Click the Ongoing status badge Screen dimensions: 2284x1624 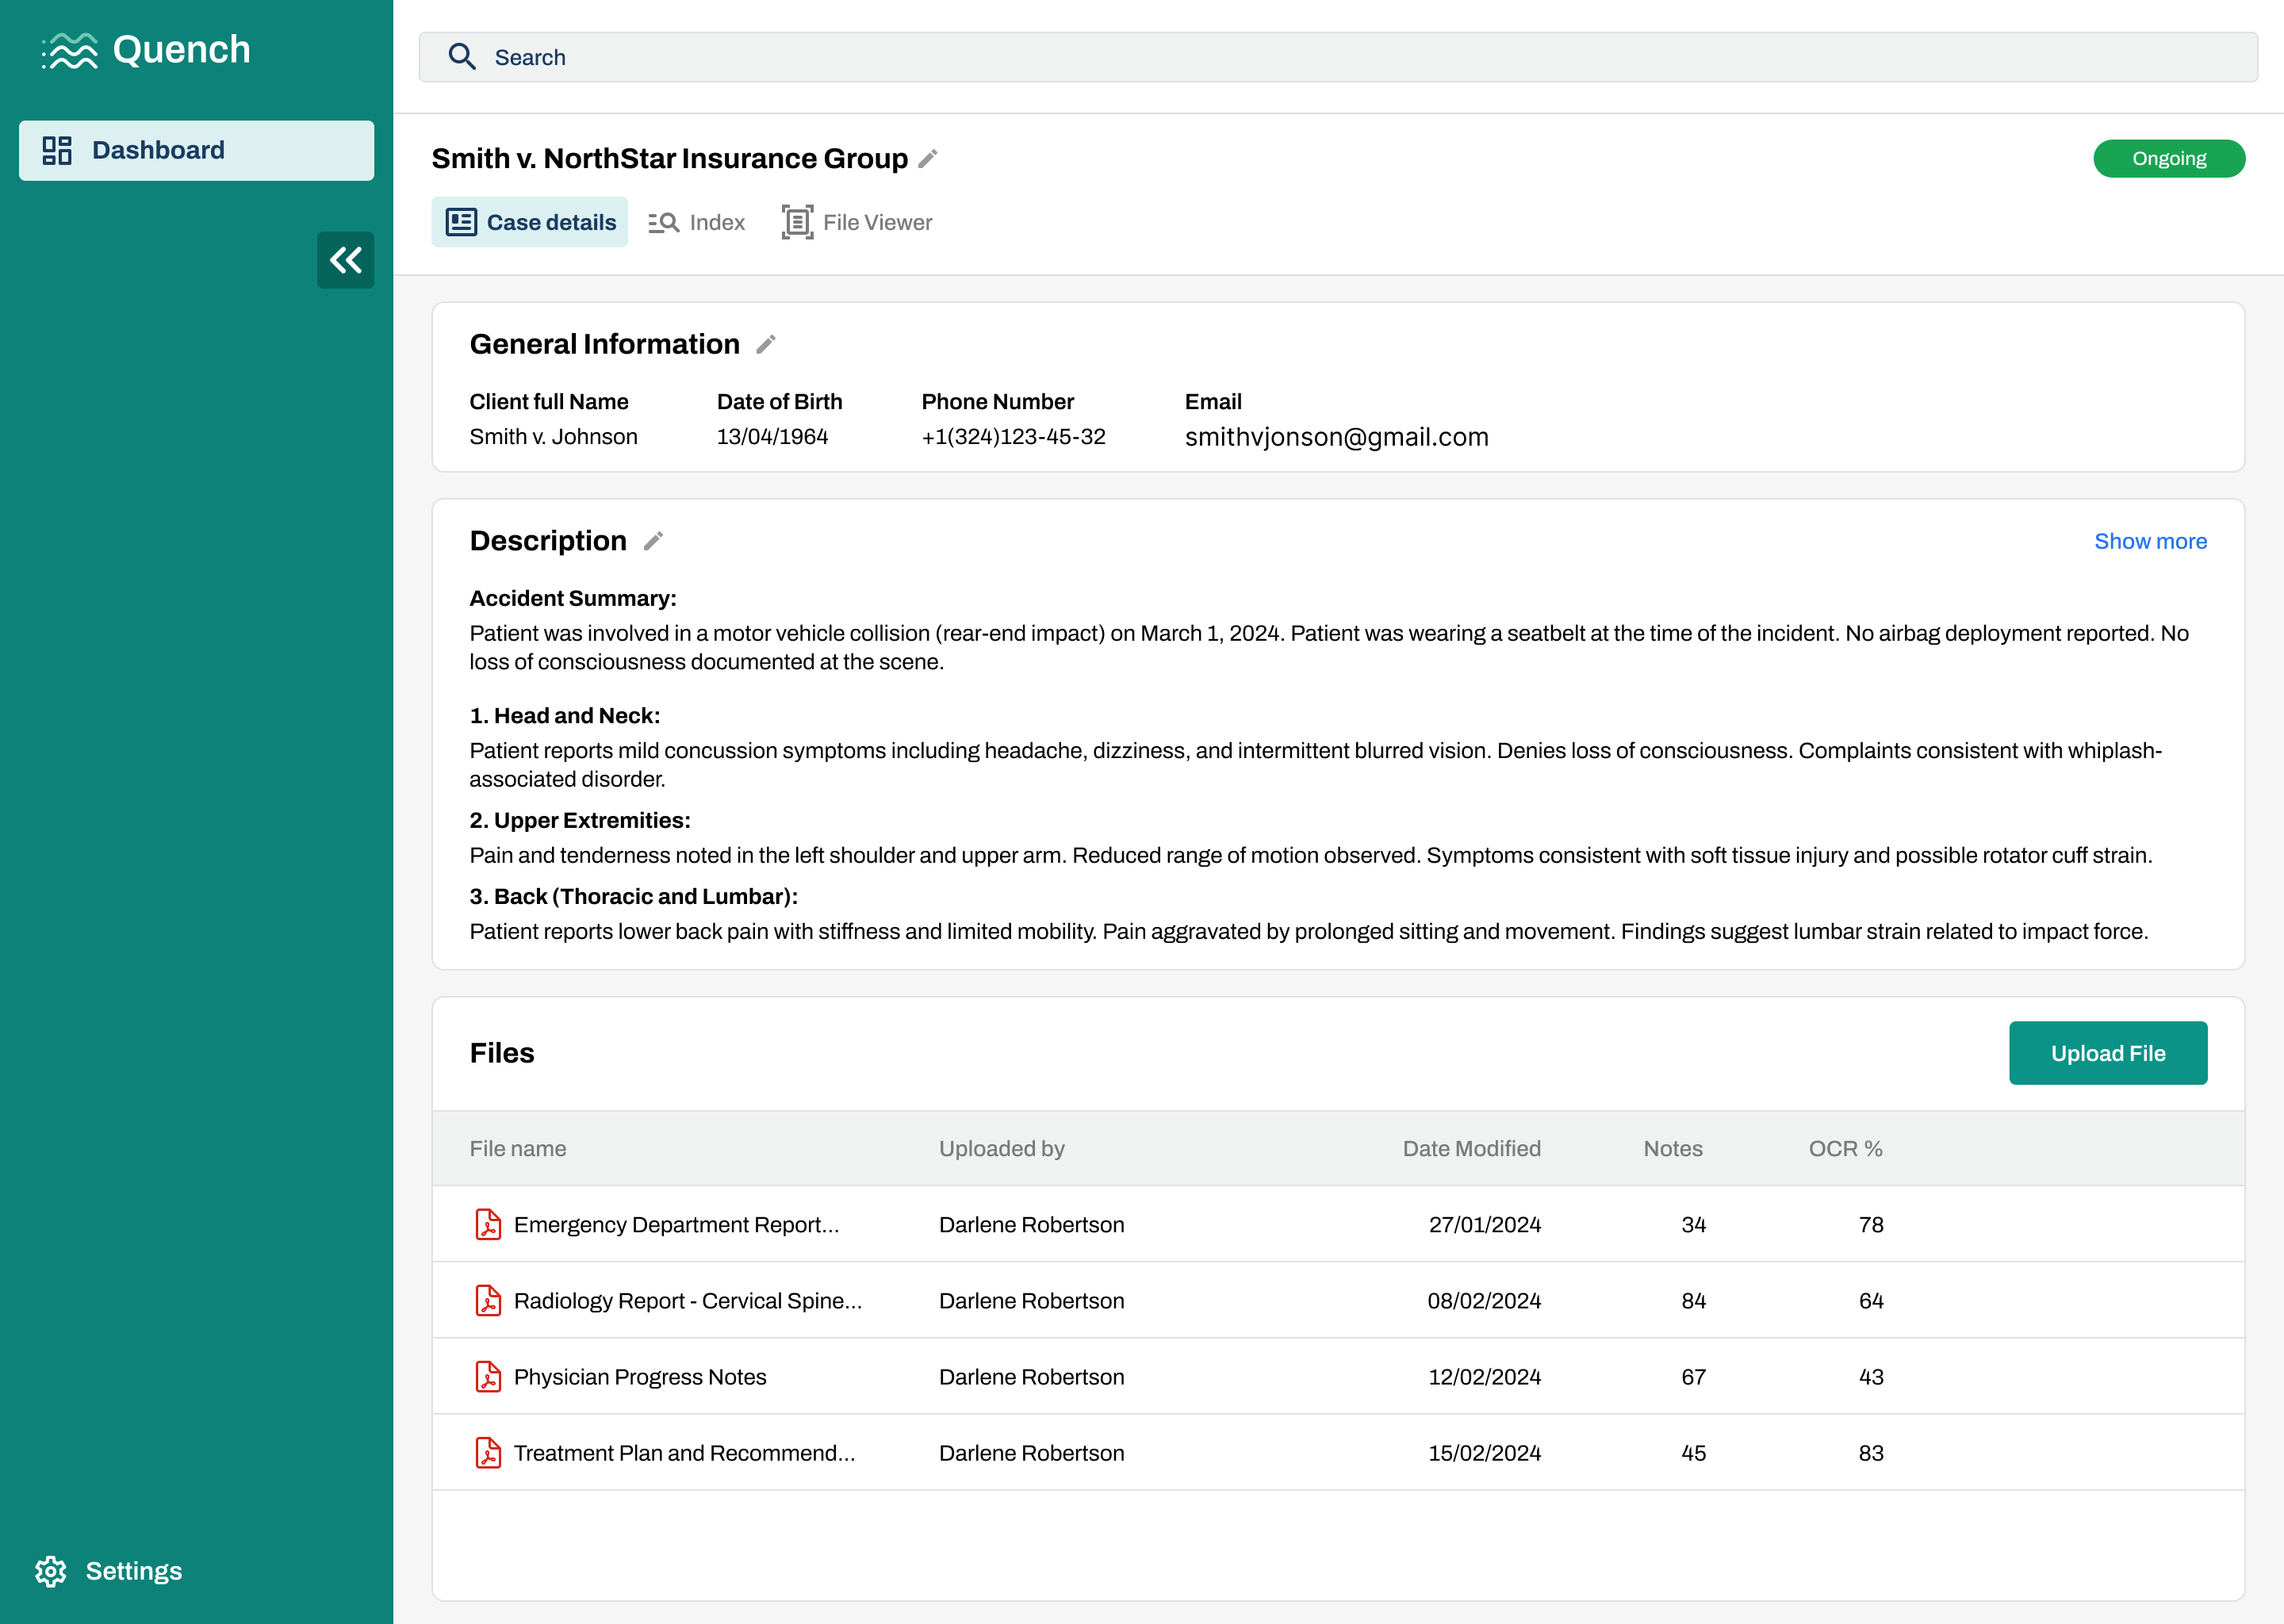(x=2168, y=159)
